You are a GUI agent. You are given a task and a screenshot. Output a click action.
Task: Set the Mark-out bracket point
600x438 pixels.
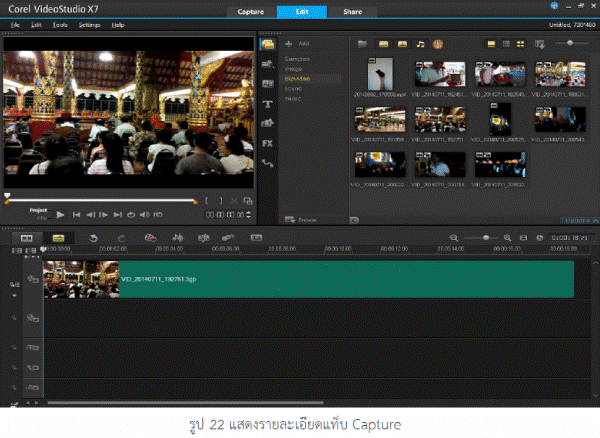221,201
